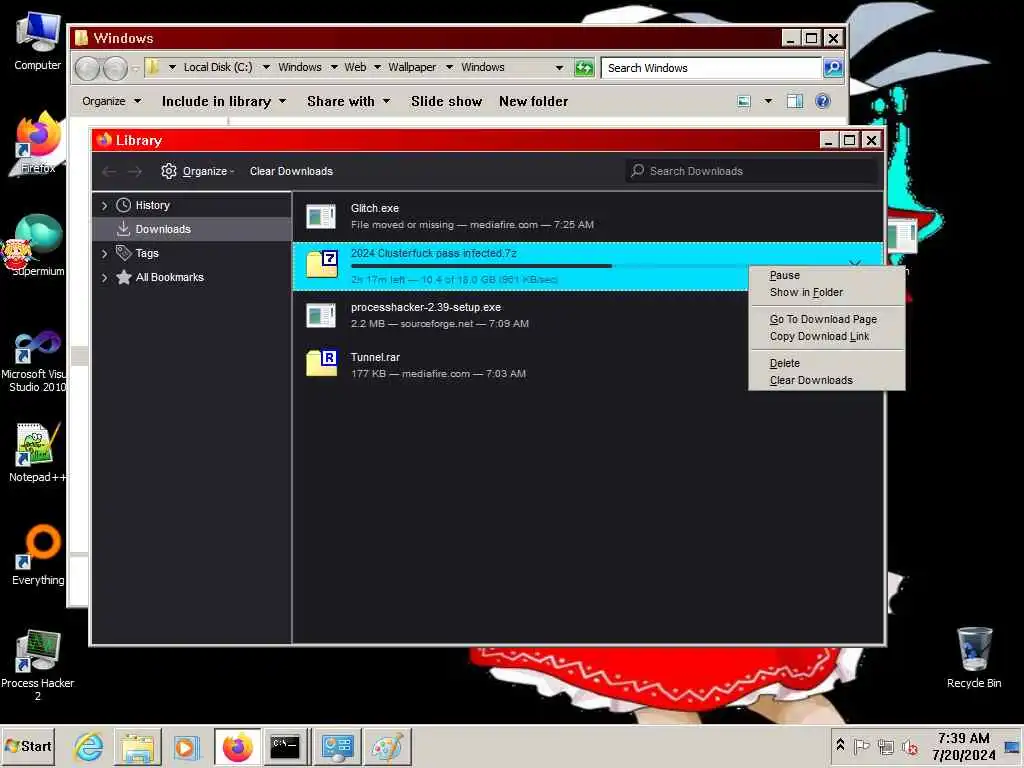
Task: Select processhacker-2.39-setup.exe download entry
Action: (x=588, y=315)
